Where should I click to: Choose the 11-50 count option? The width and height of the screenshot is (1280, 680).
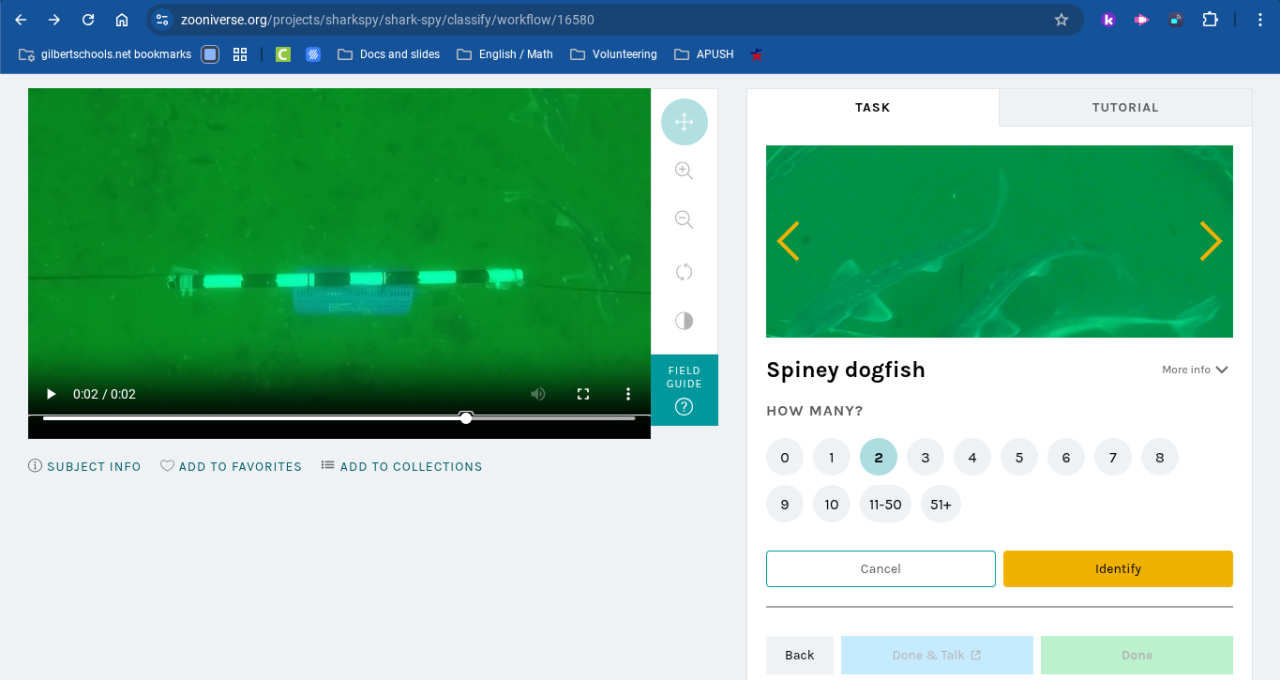click(x=886, y=504)
